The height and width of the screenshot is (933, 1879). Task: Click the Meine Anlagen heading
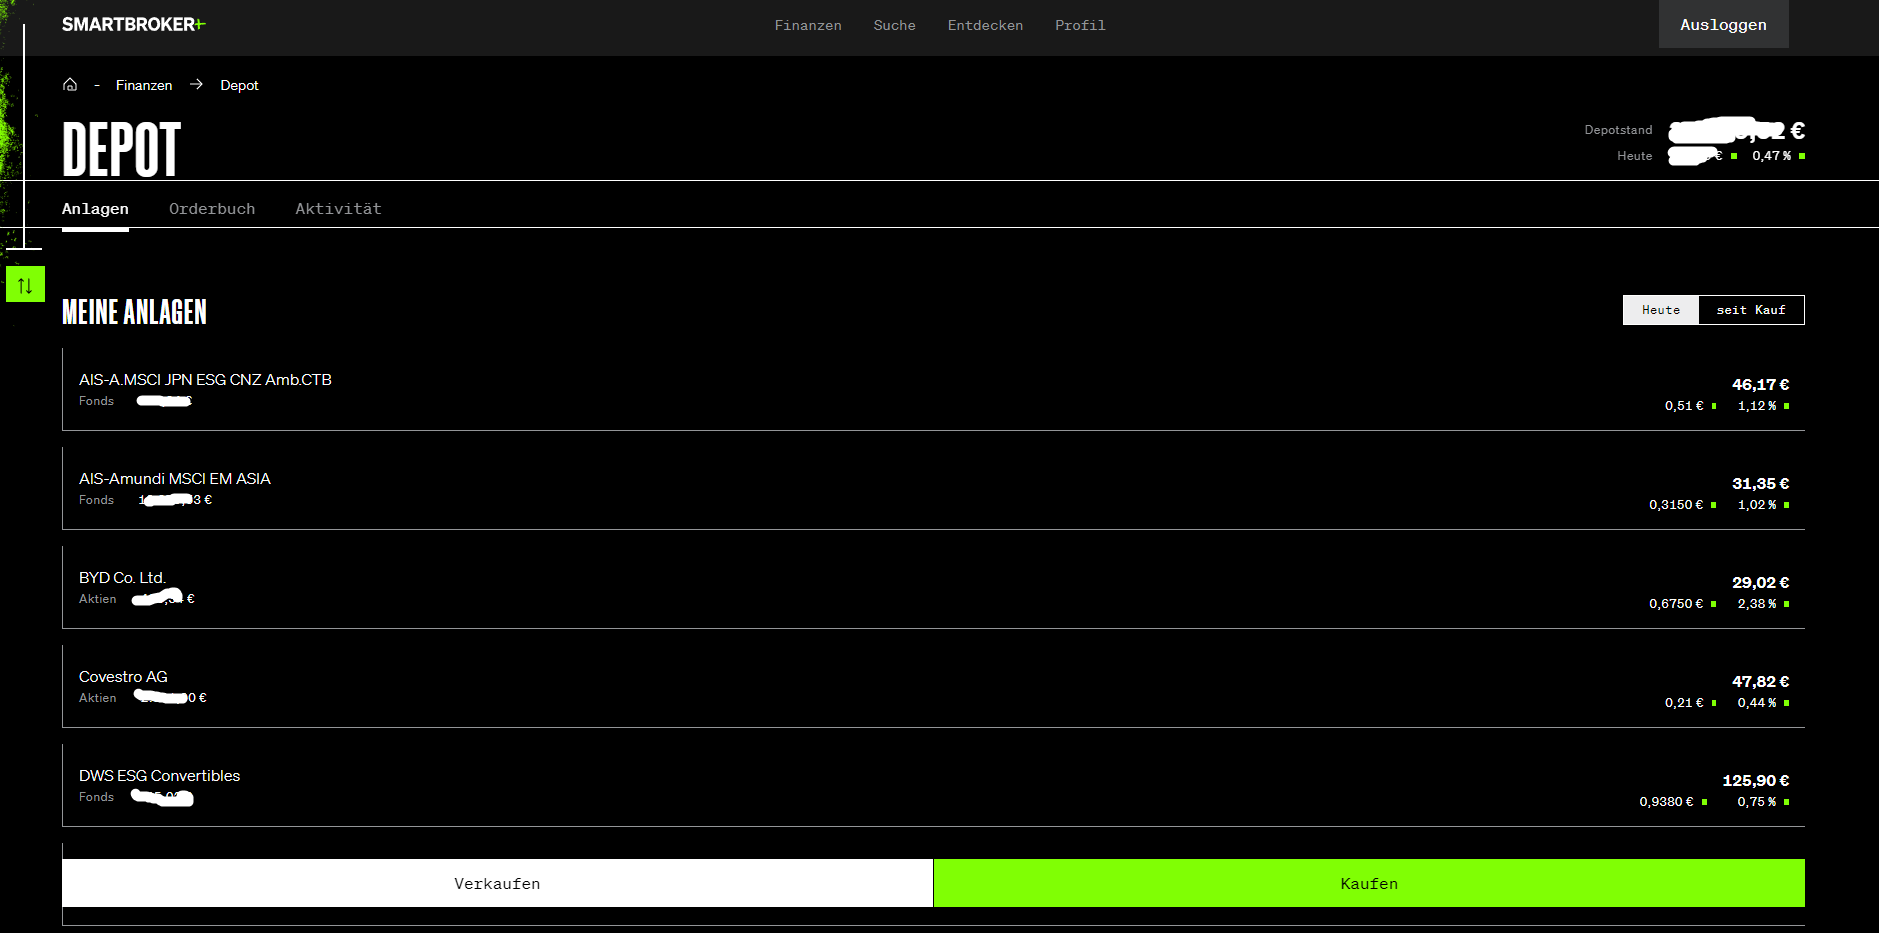click(x=134, y=312)
